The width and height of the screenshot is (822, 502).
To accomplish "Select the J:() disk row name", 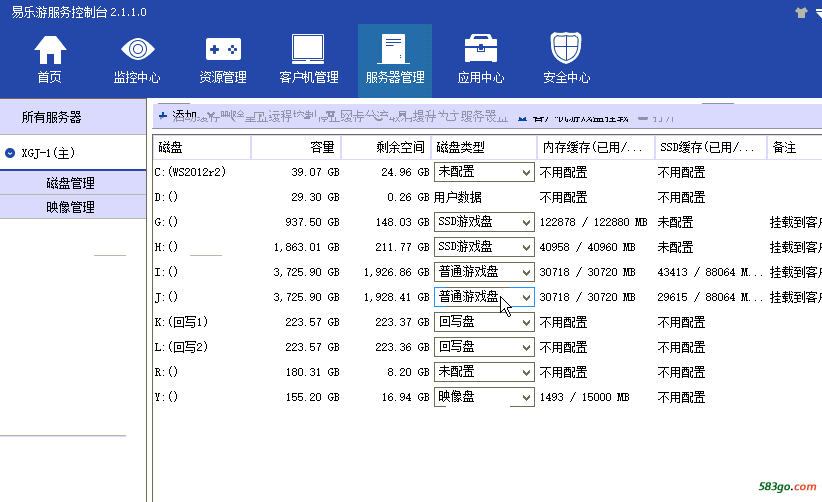I will [166, 297].
